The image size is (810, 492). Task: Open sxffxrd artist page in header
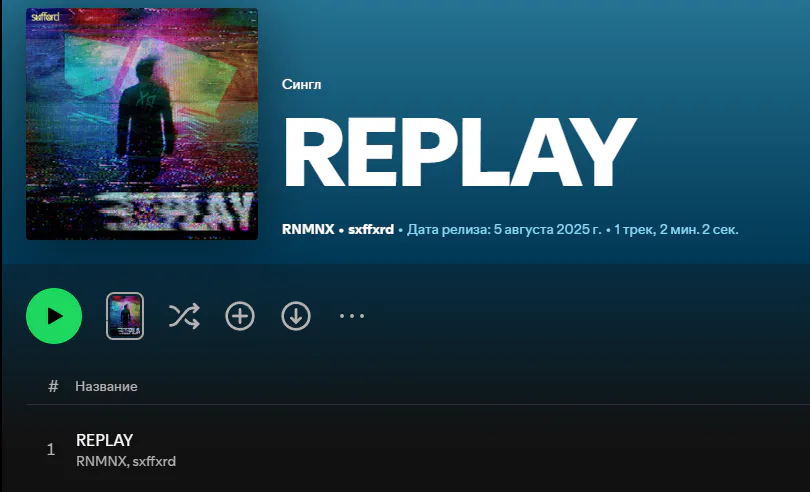(x=371, y=229)
